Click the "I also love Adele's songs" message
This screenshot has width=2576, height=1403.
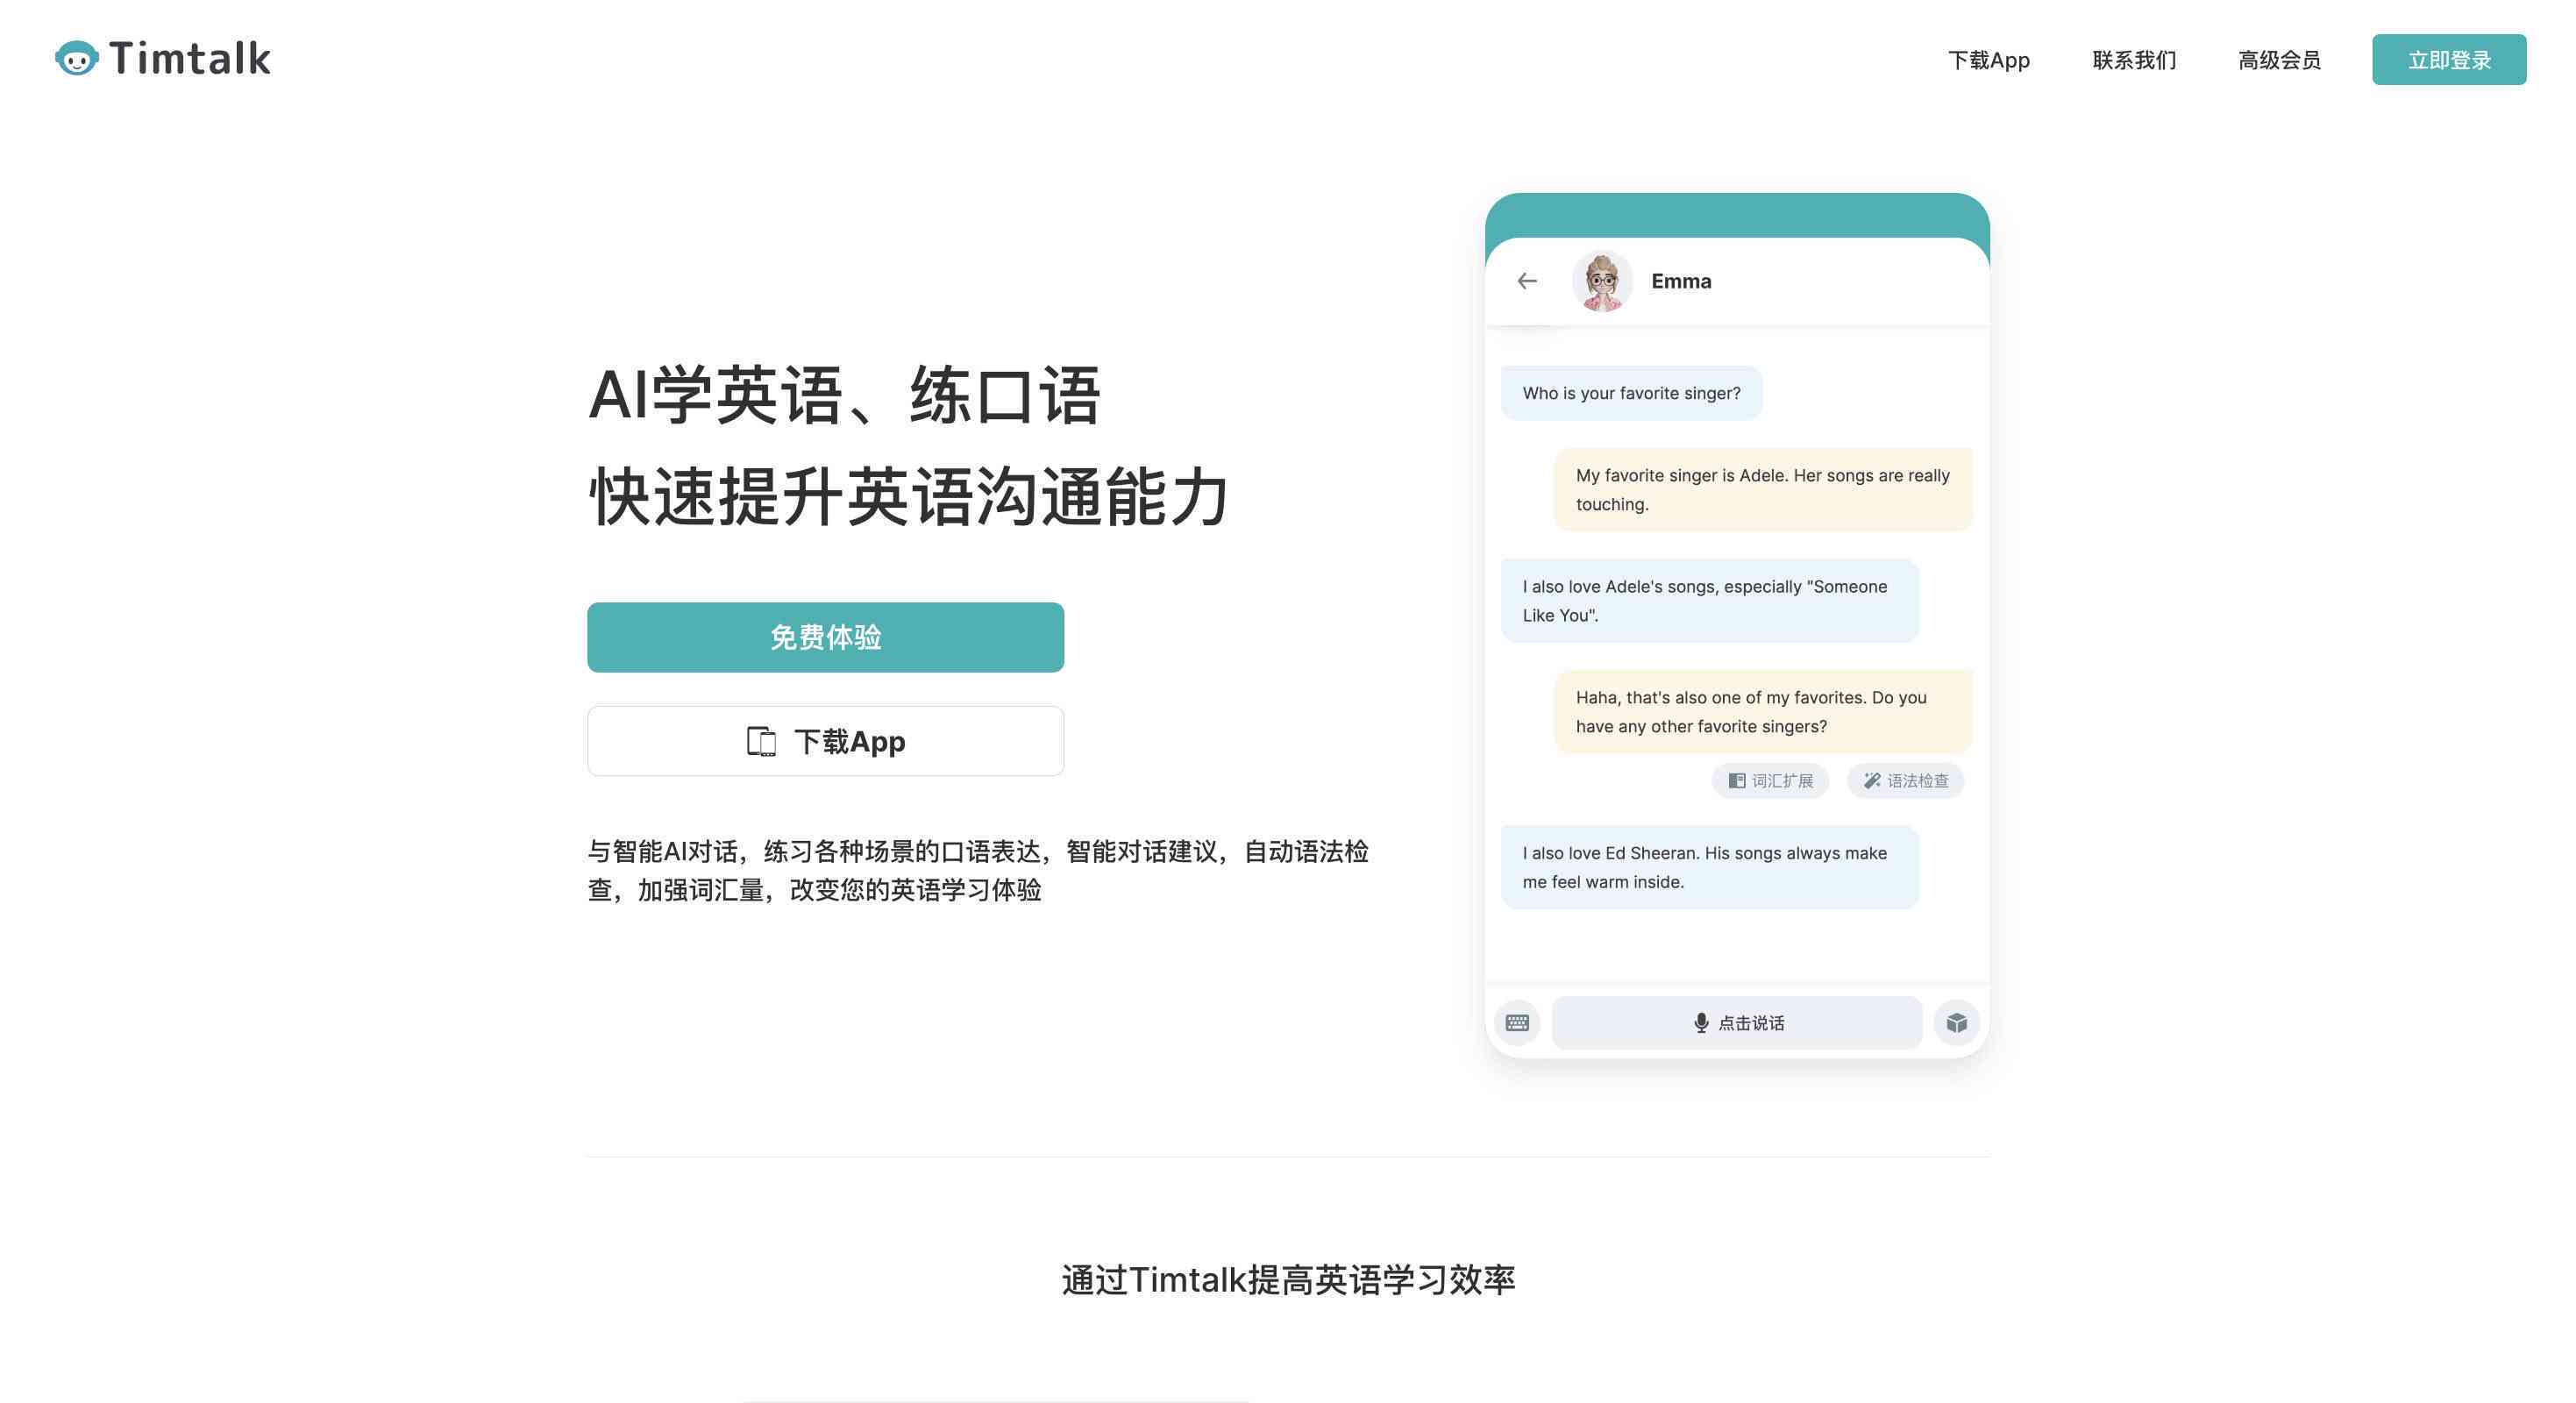[1710, 600]
